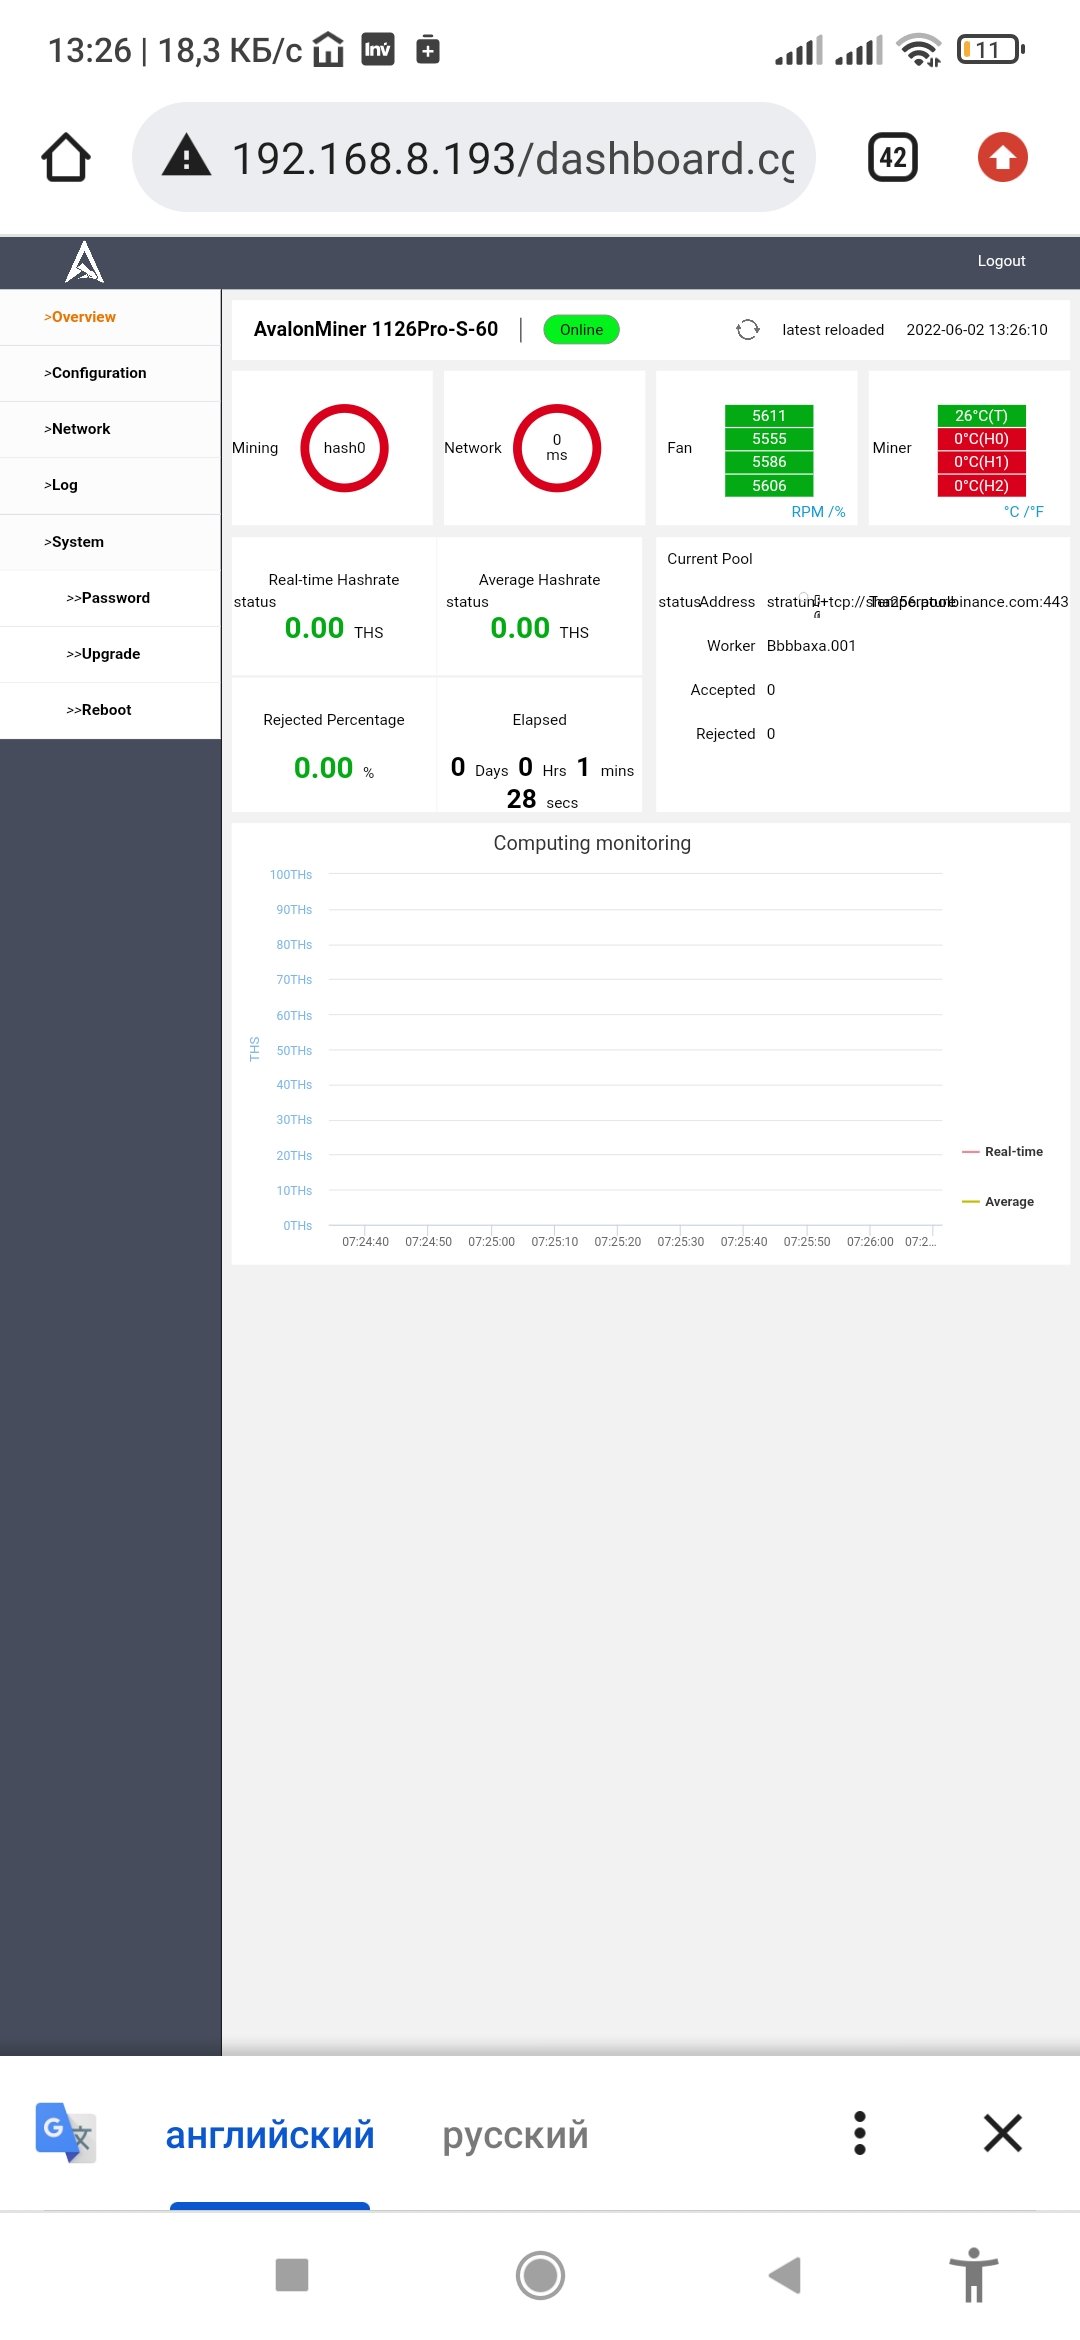Open the Configuration menu item

(x=110, y=373)
